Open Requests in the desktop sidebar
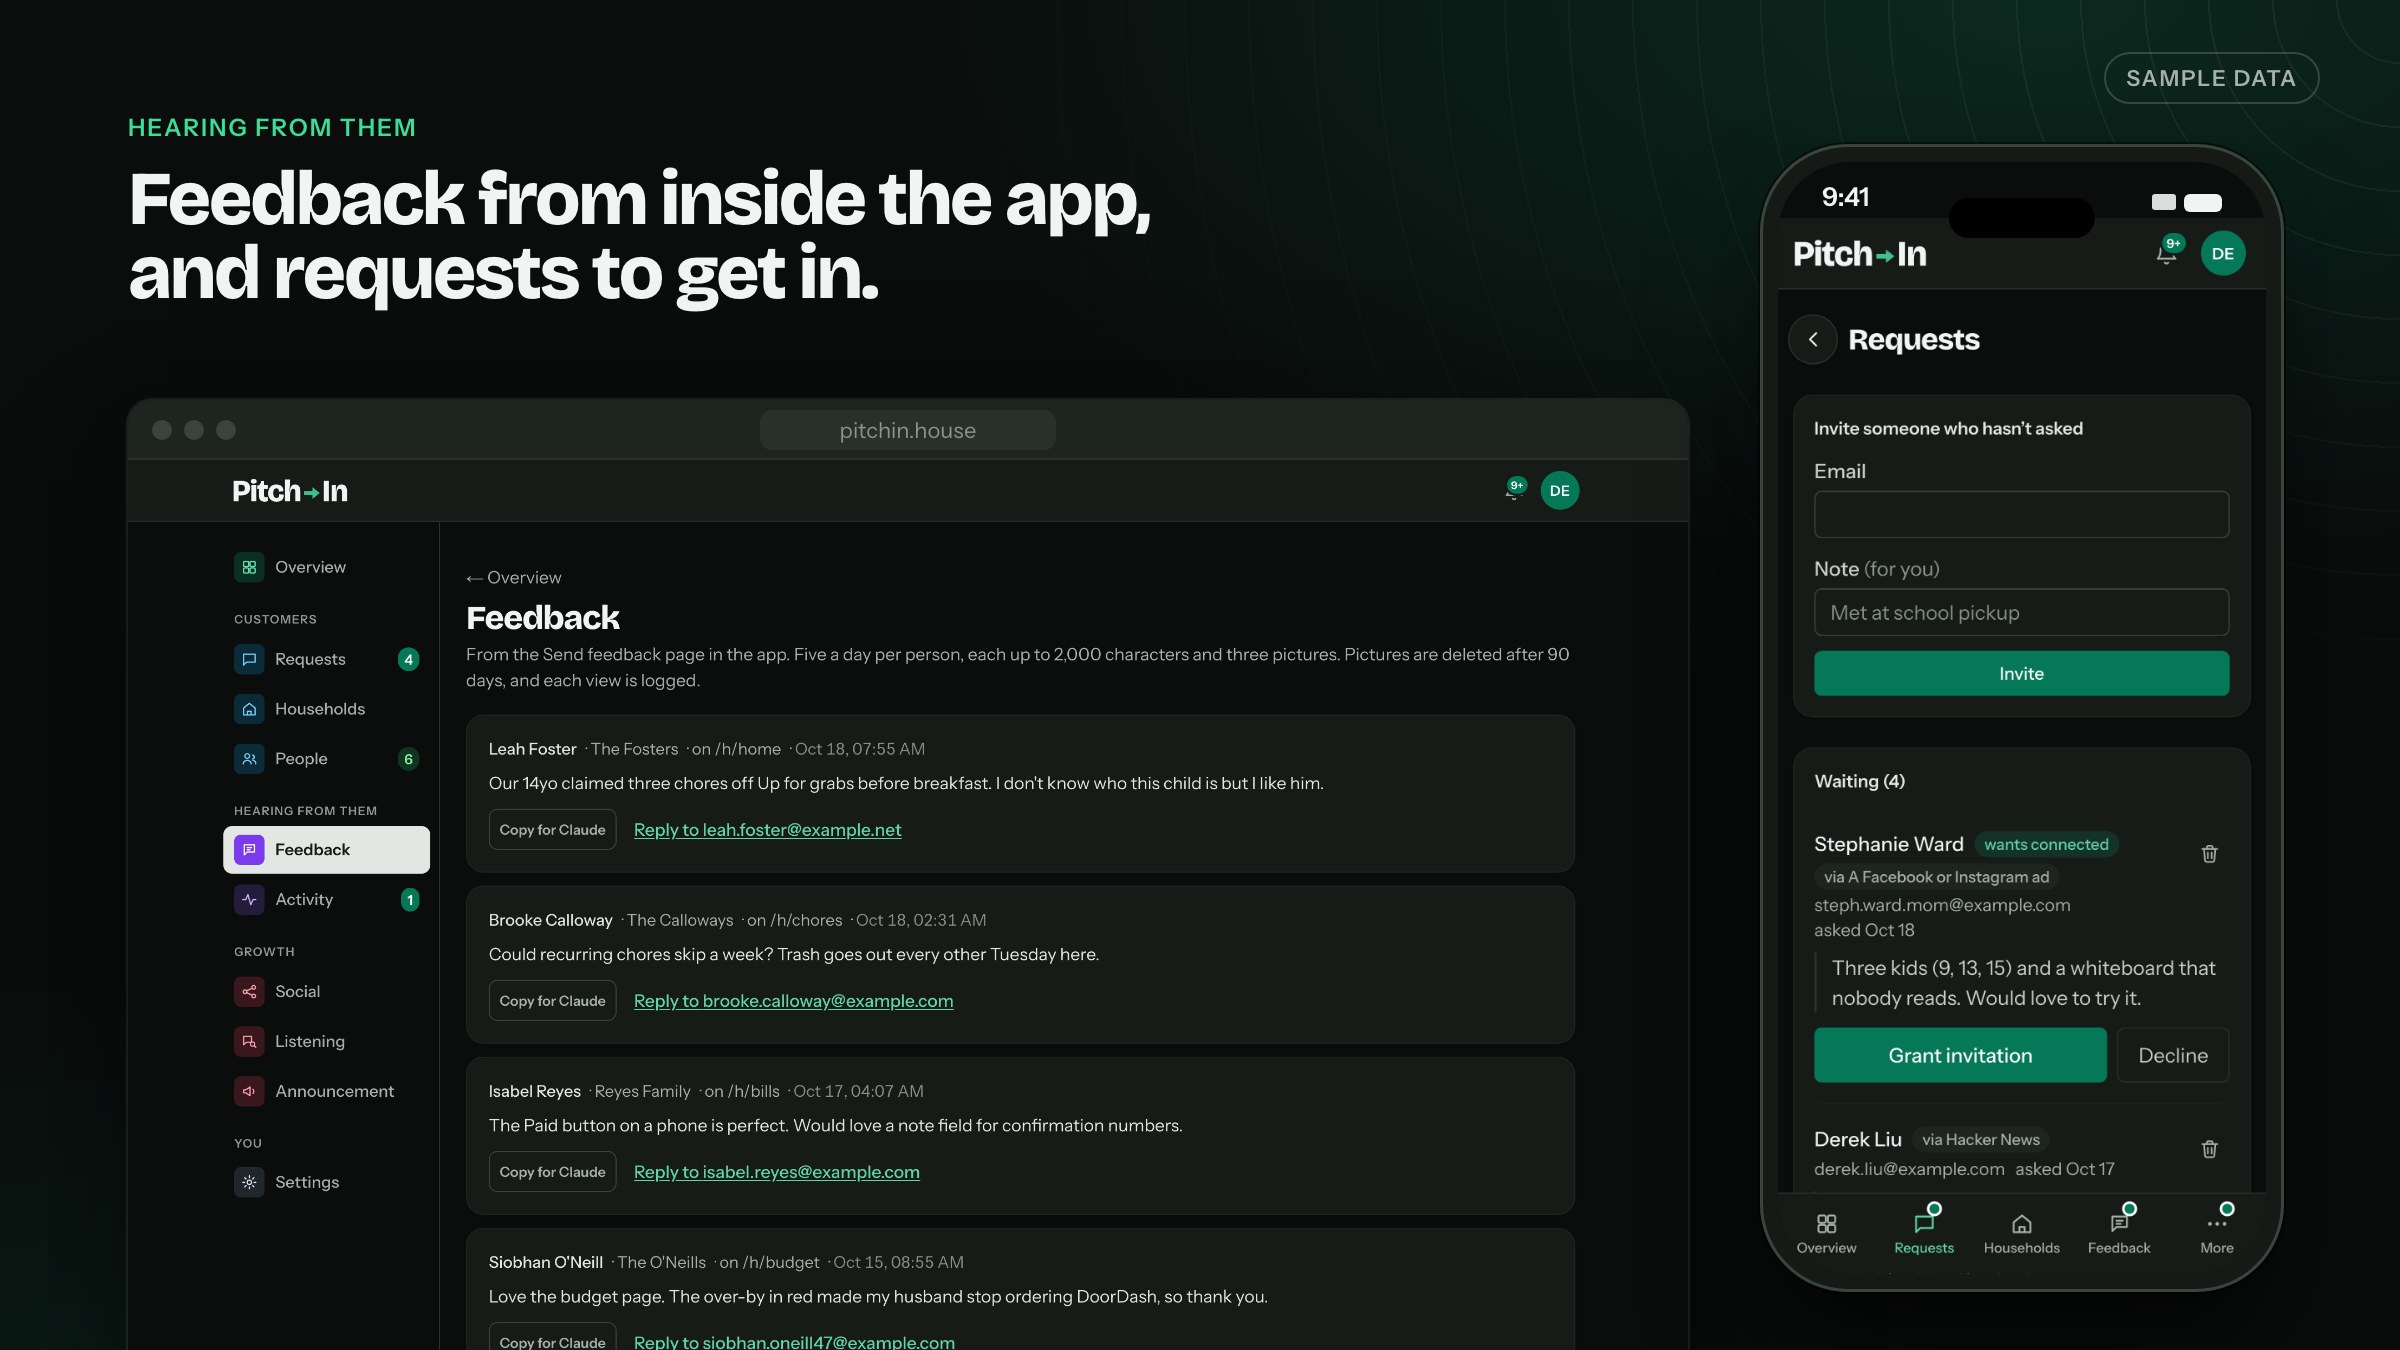The height and width of the screenshot is (1350, 2400). click(x=326, y=659)
